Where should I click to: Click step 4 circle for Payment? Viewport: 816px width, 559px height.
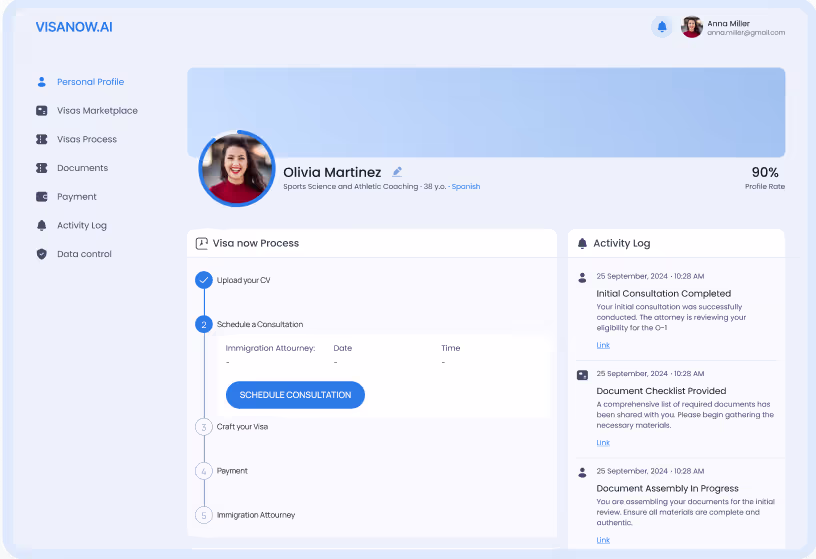pos(204,471)
